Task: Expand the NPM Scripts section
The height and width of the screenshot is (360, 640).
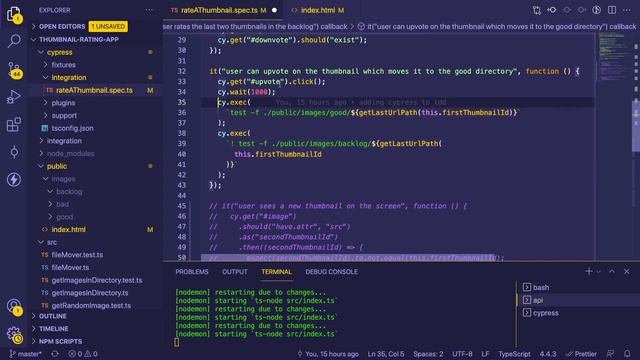Action: pyautogui.click(x=60, y=341)
